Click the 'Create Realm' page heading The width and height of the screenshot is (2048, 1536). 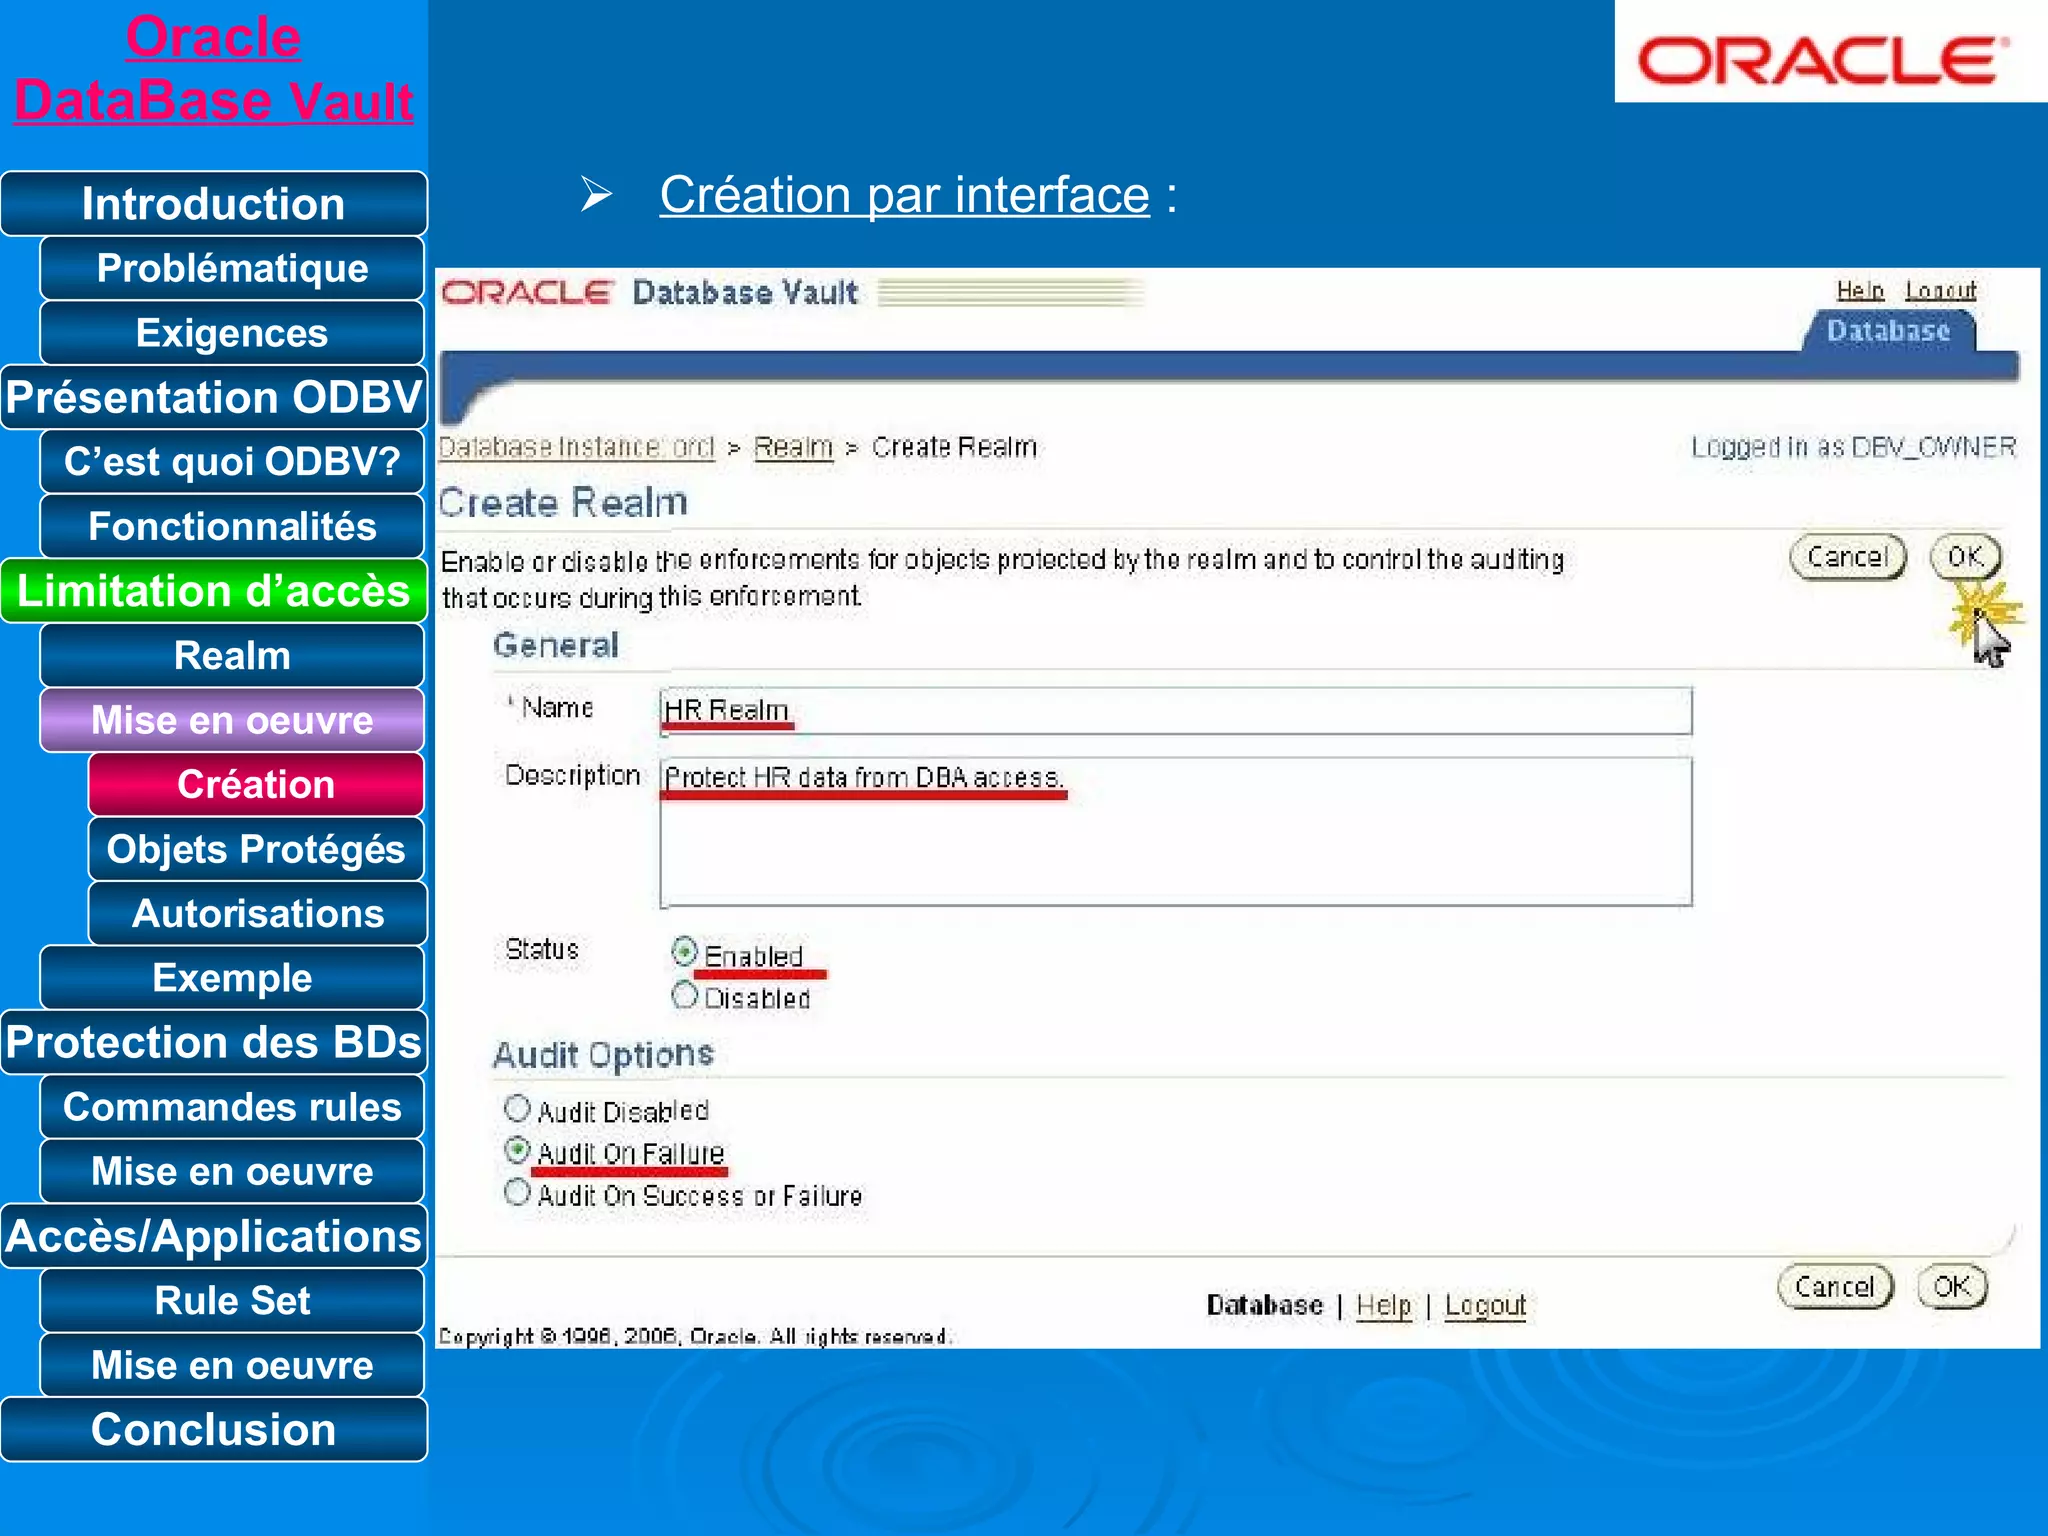563,502
